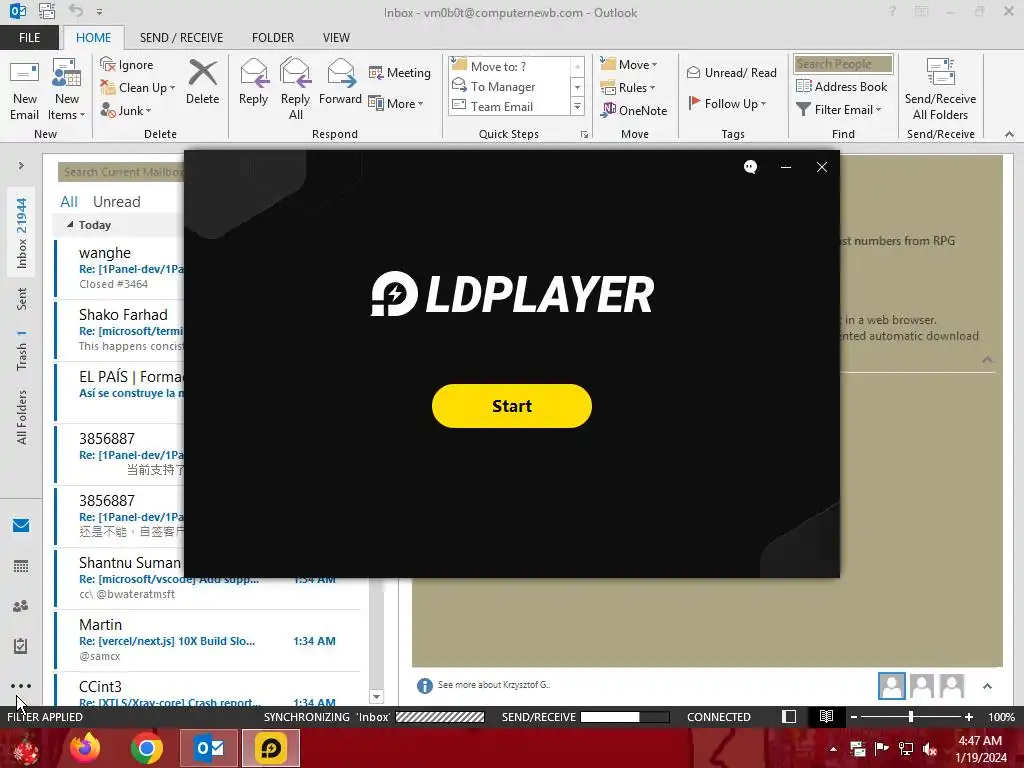Image resolution: width=1024 pixels, height=768 pixels.
Task: Switch to the SEND / RECEIVE tab
Action: [x=182, y=38]
